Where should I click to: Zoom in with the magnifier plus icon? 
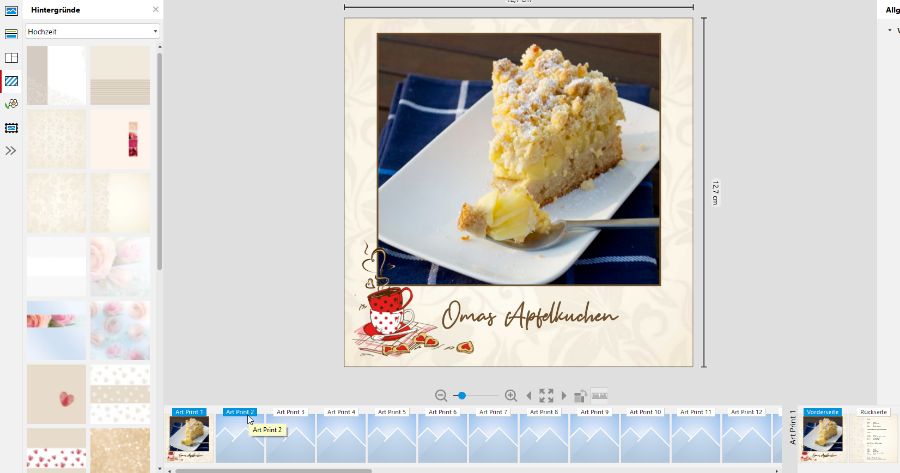click(511, 396)
